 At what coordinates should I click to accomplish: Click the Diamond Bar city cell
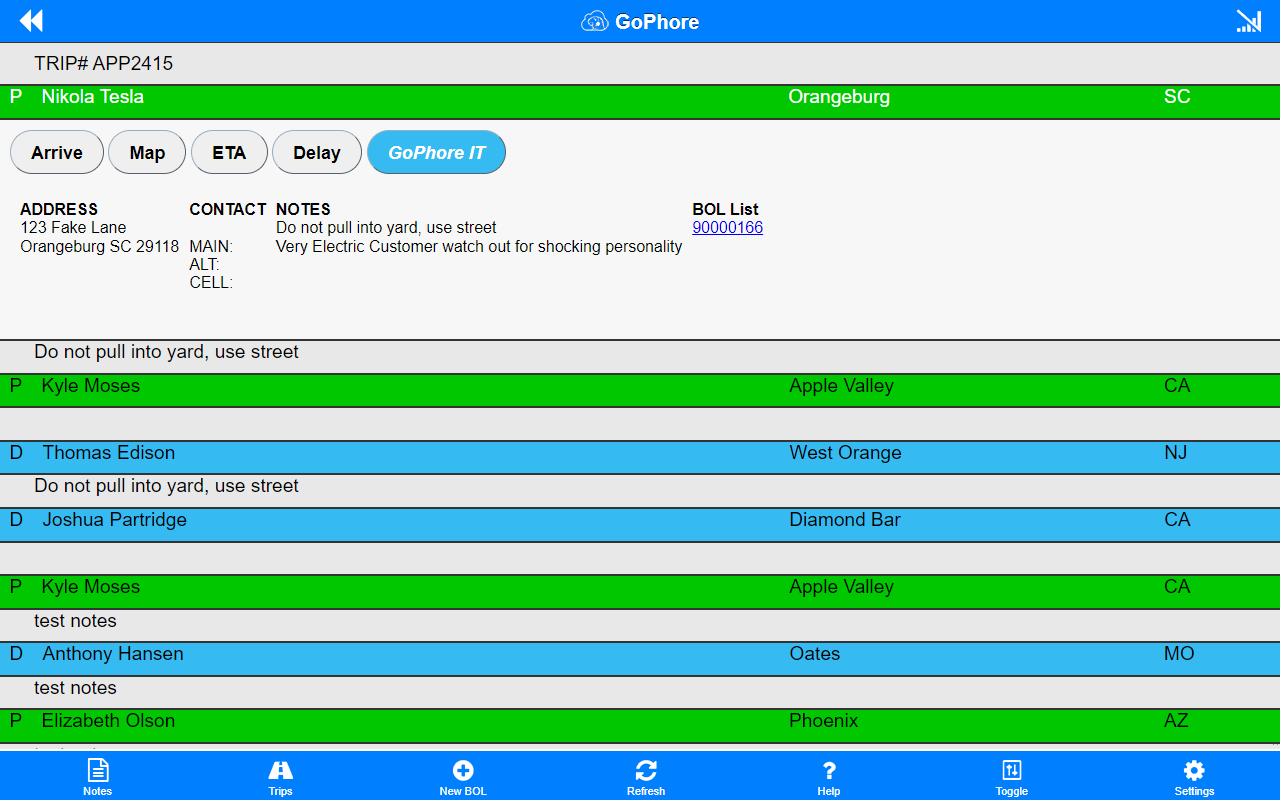845,520
